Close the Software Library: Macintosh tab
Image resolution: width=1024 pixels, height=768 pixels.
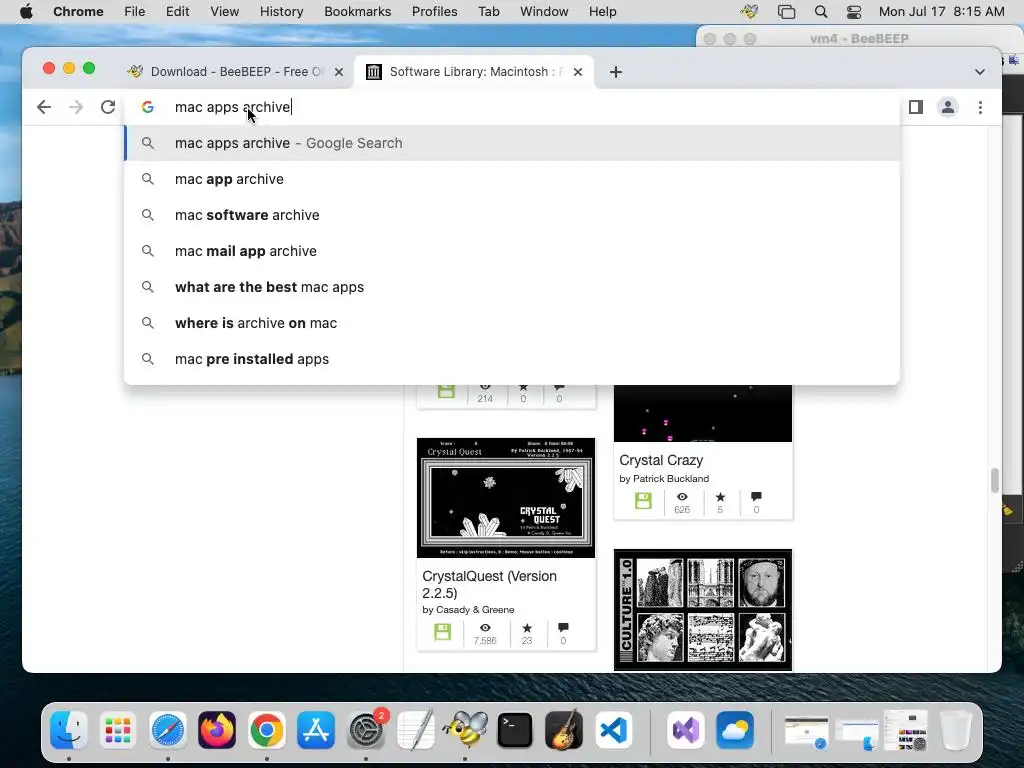tap(578, 72)
